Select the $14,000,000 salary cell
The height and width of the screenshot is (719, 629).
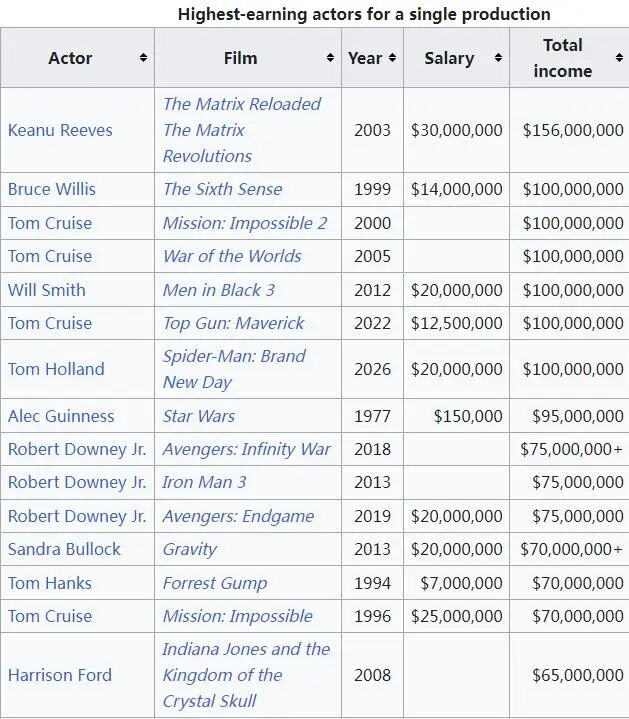457,189
